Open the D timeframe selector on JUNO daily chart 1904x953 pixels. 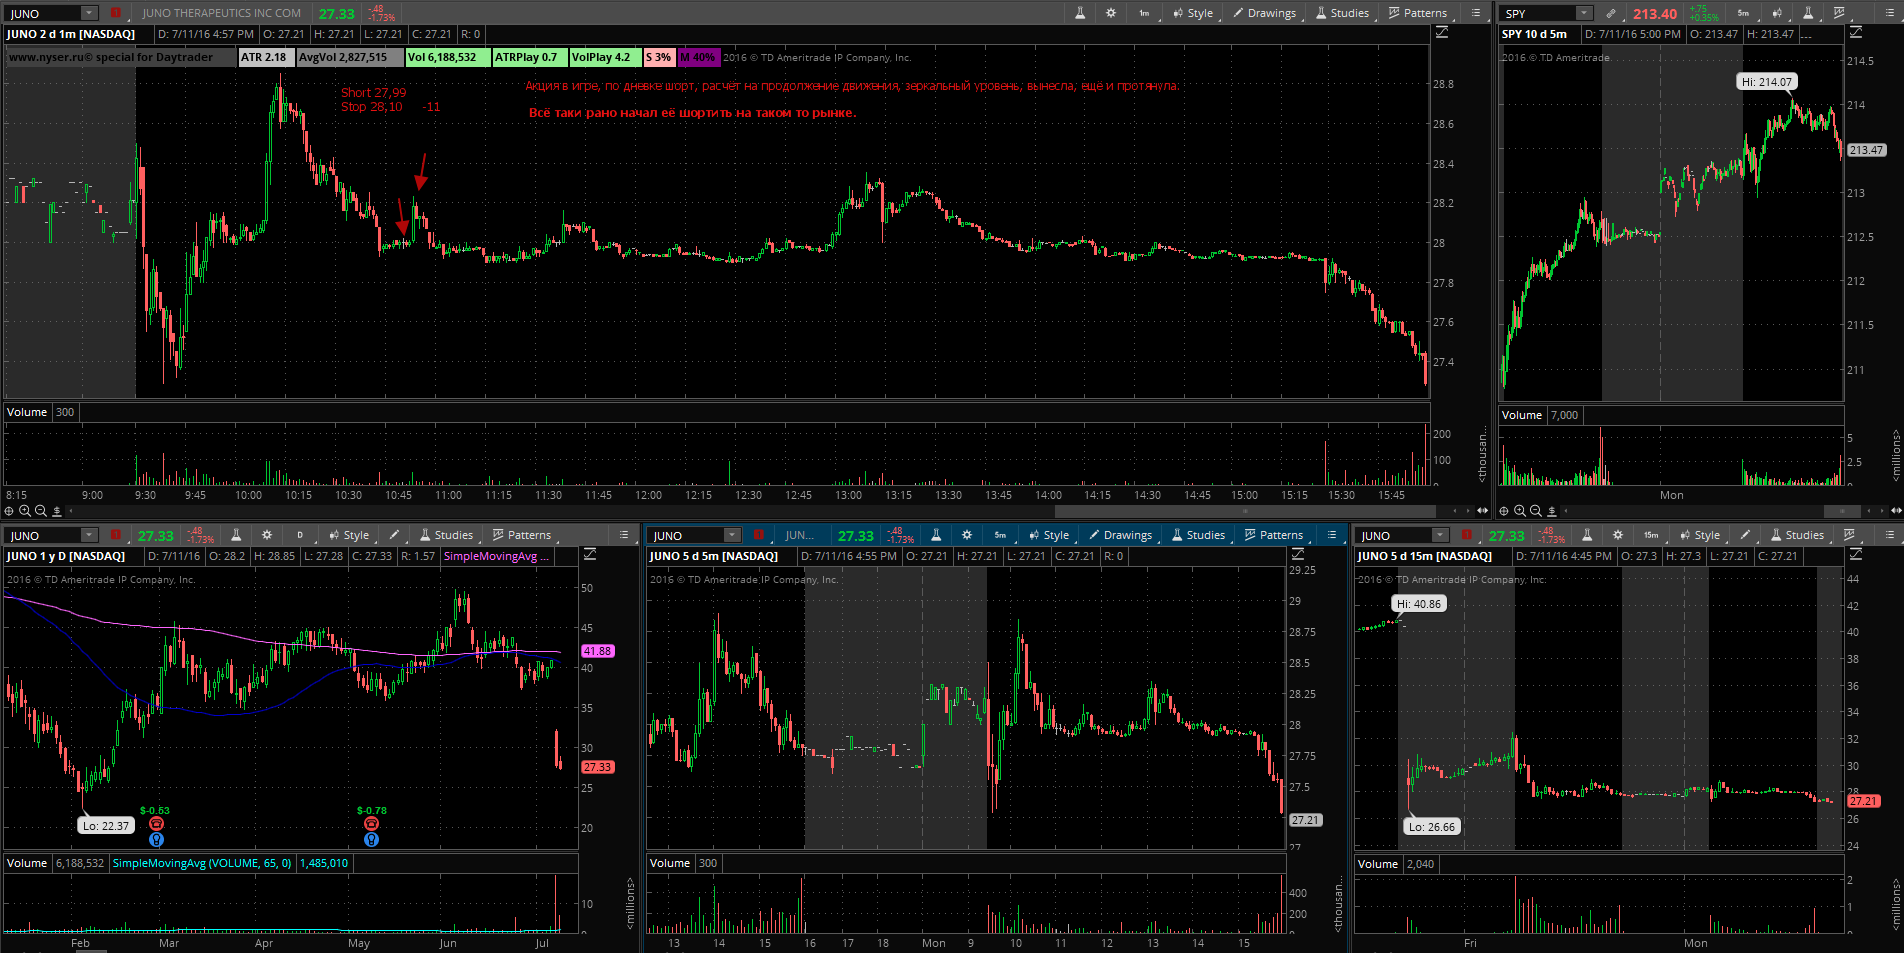(x=299, y=535)
